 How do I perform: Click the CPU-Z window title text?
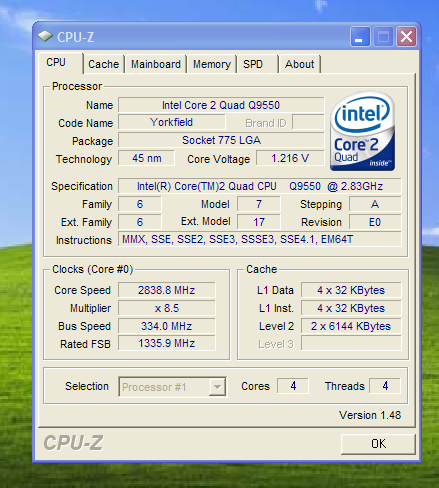click(x=75, y=37)
